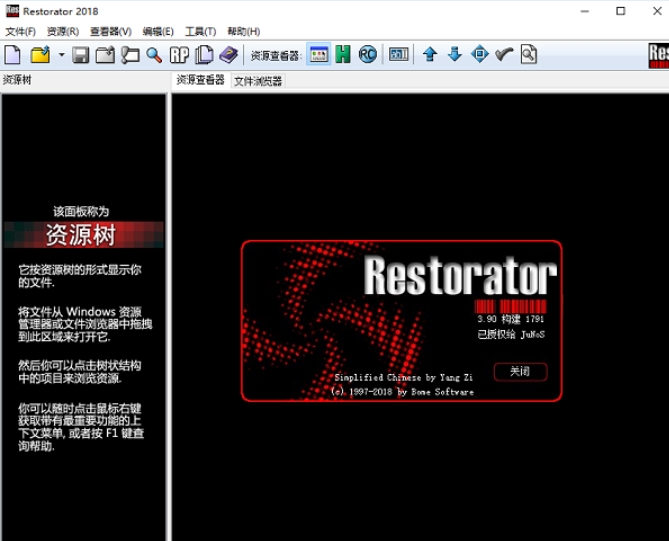This screenshot has width=669, height=541.
Task: Click the '3.90 构建 1791' version text
Action: point(511,319)
